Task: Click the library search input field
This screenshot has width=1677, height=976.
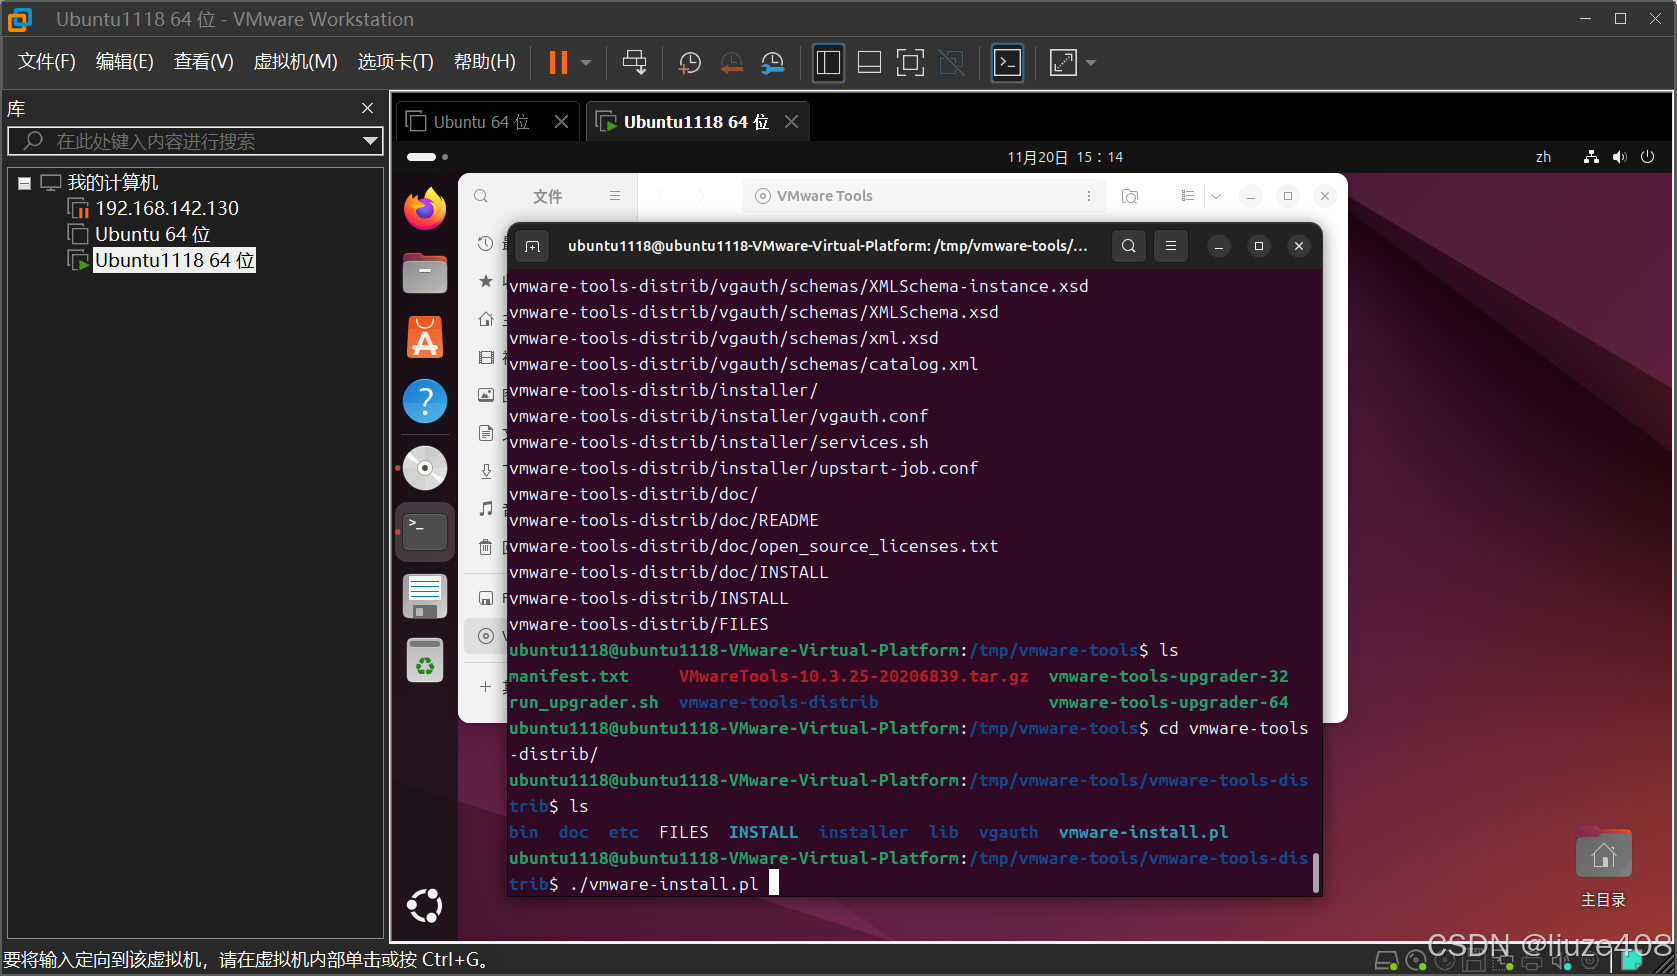Action: coord(195,141)
